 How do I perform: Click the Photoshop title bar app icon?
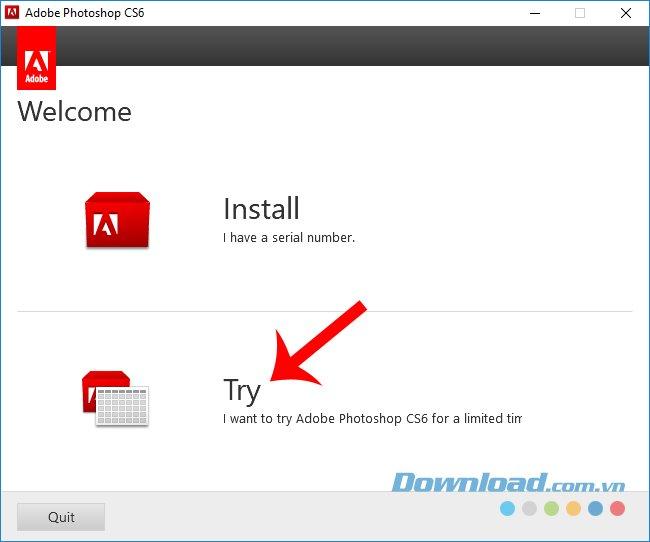(x=14, y=13)
